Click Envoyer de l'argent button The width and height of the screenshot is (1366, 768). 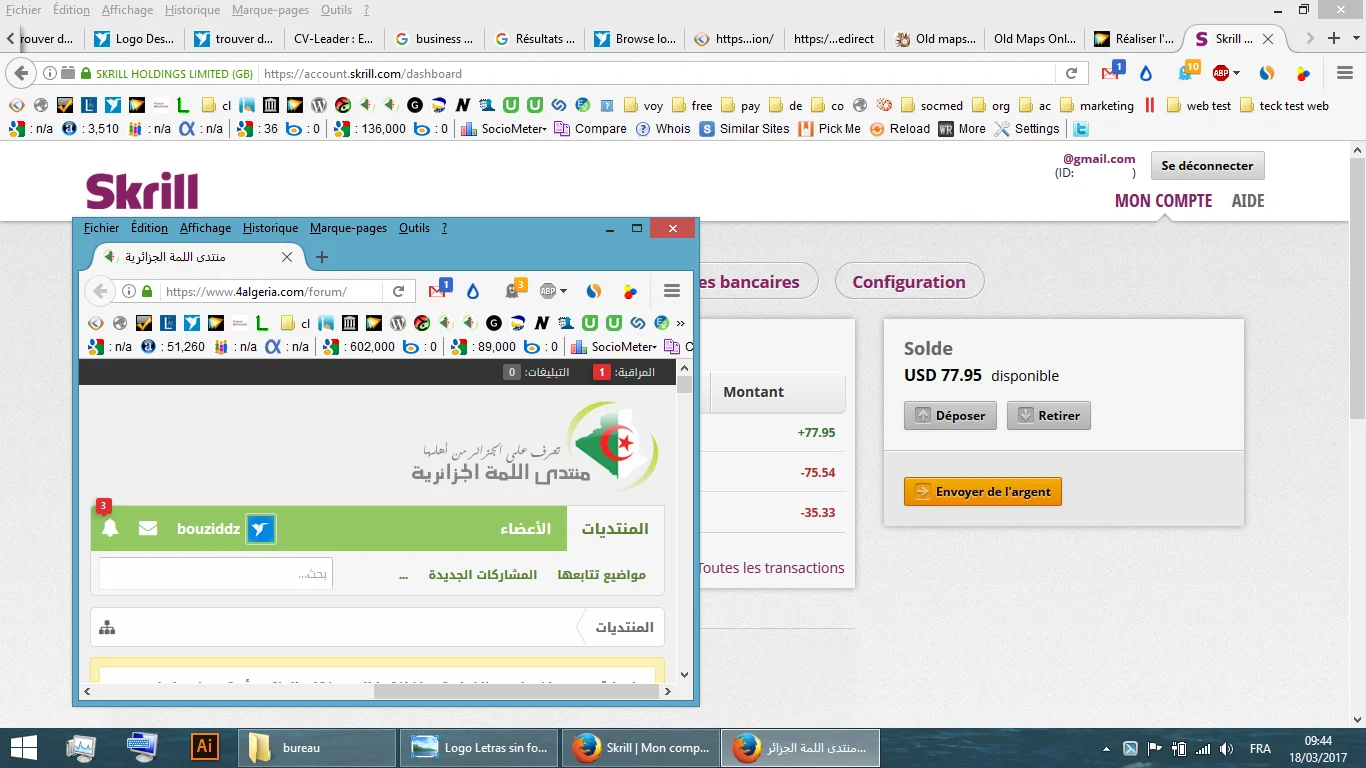pos(982,492)
